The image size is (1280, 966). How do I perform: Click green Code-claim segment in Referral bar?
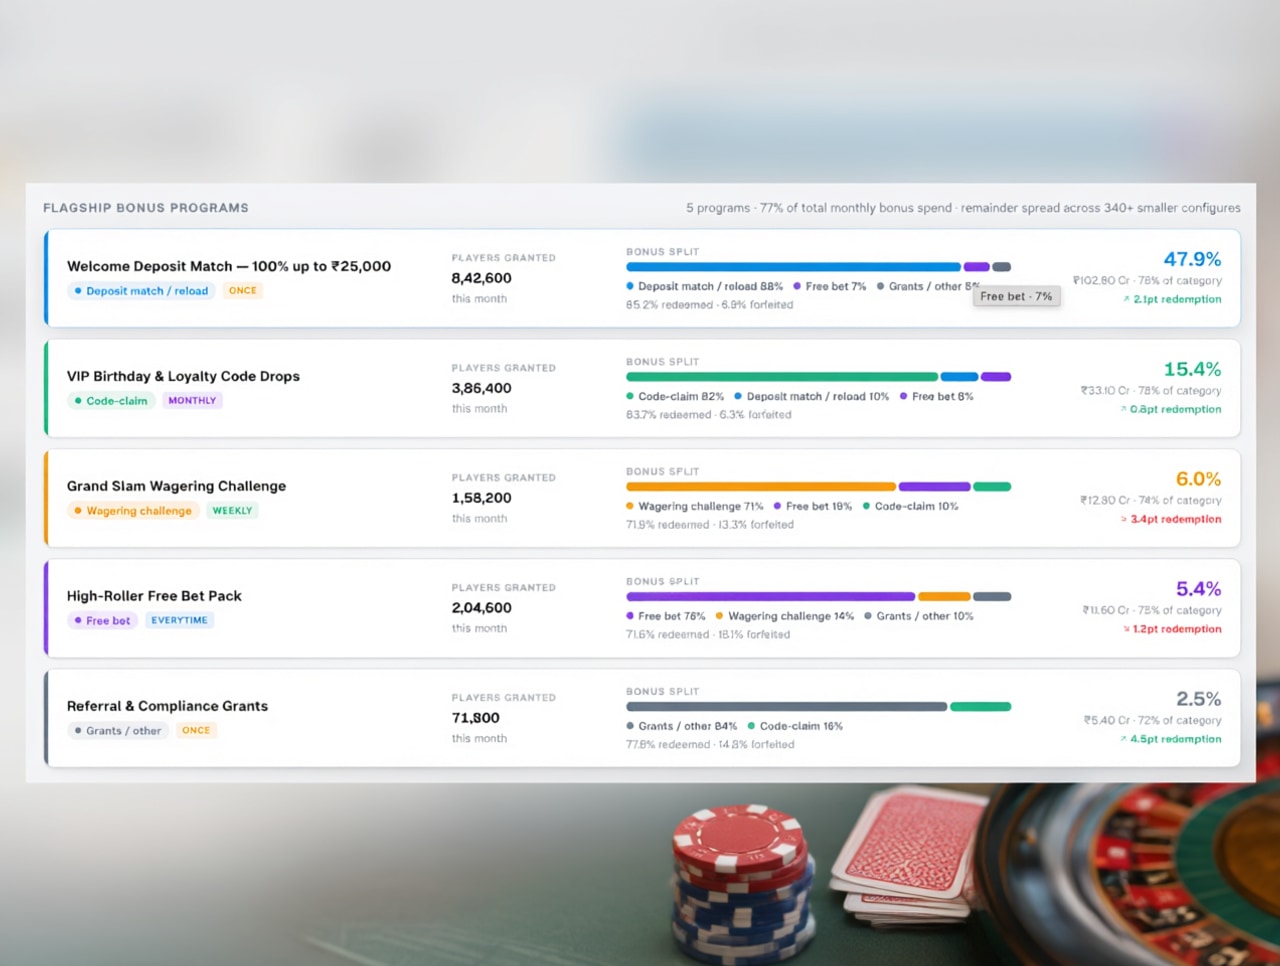point(981,707)
